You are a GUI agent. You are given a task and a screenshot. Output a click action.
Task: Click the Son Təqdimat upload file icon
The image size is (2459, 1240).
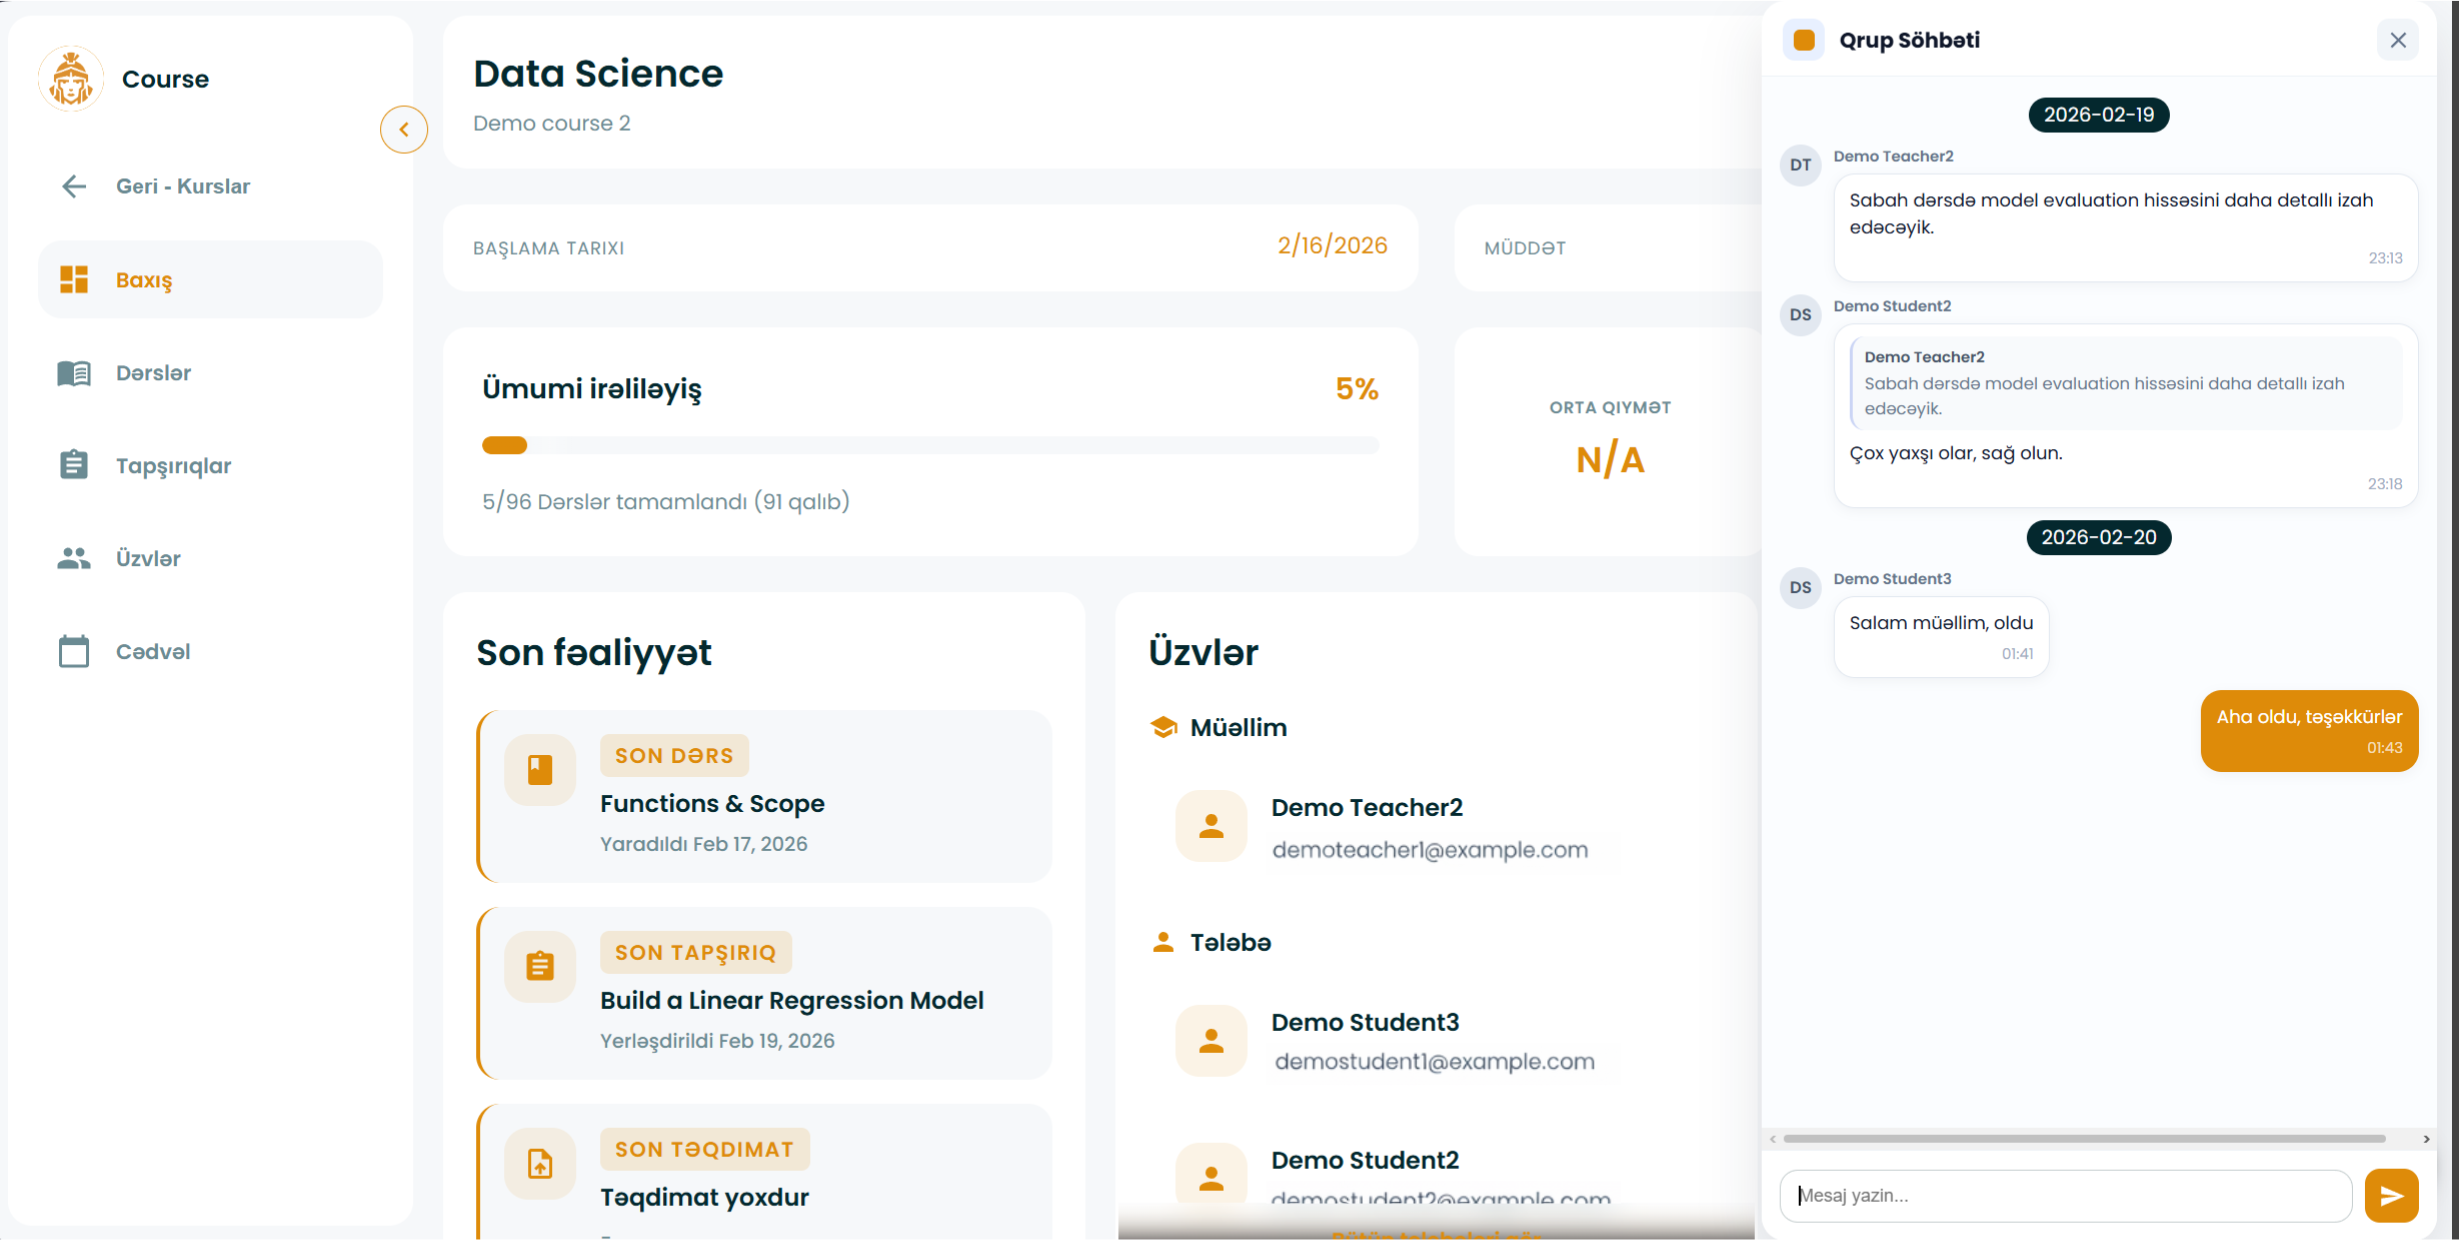540,1163
